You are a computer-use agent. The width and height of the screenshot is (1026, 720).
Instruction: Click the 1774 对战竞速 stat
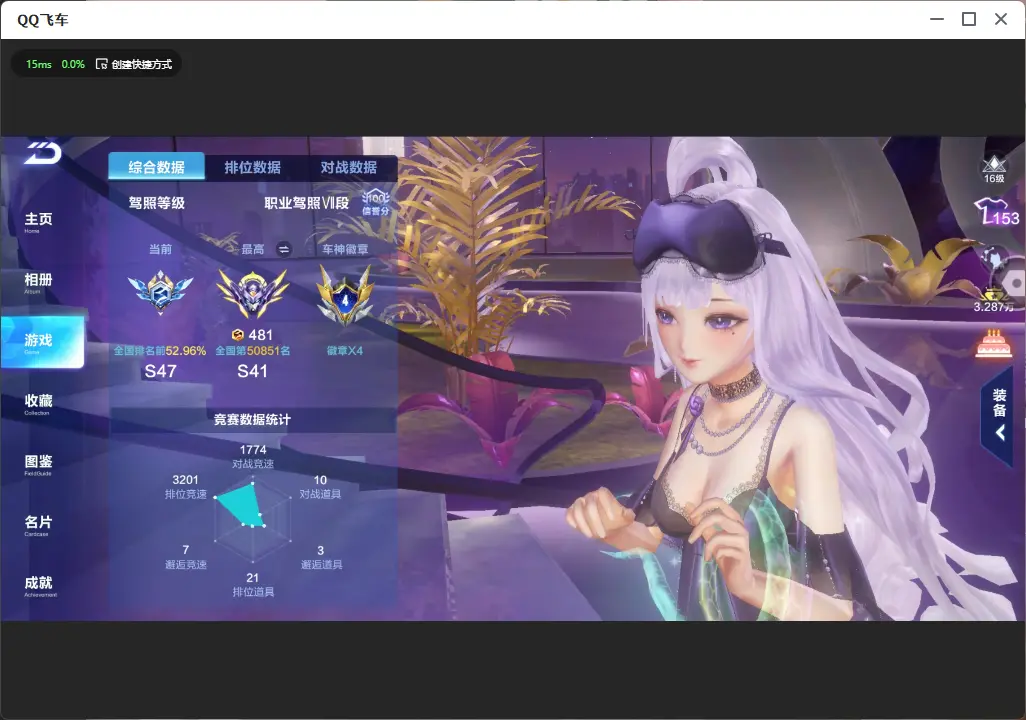[x=253, y=456]
